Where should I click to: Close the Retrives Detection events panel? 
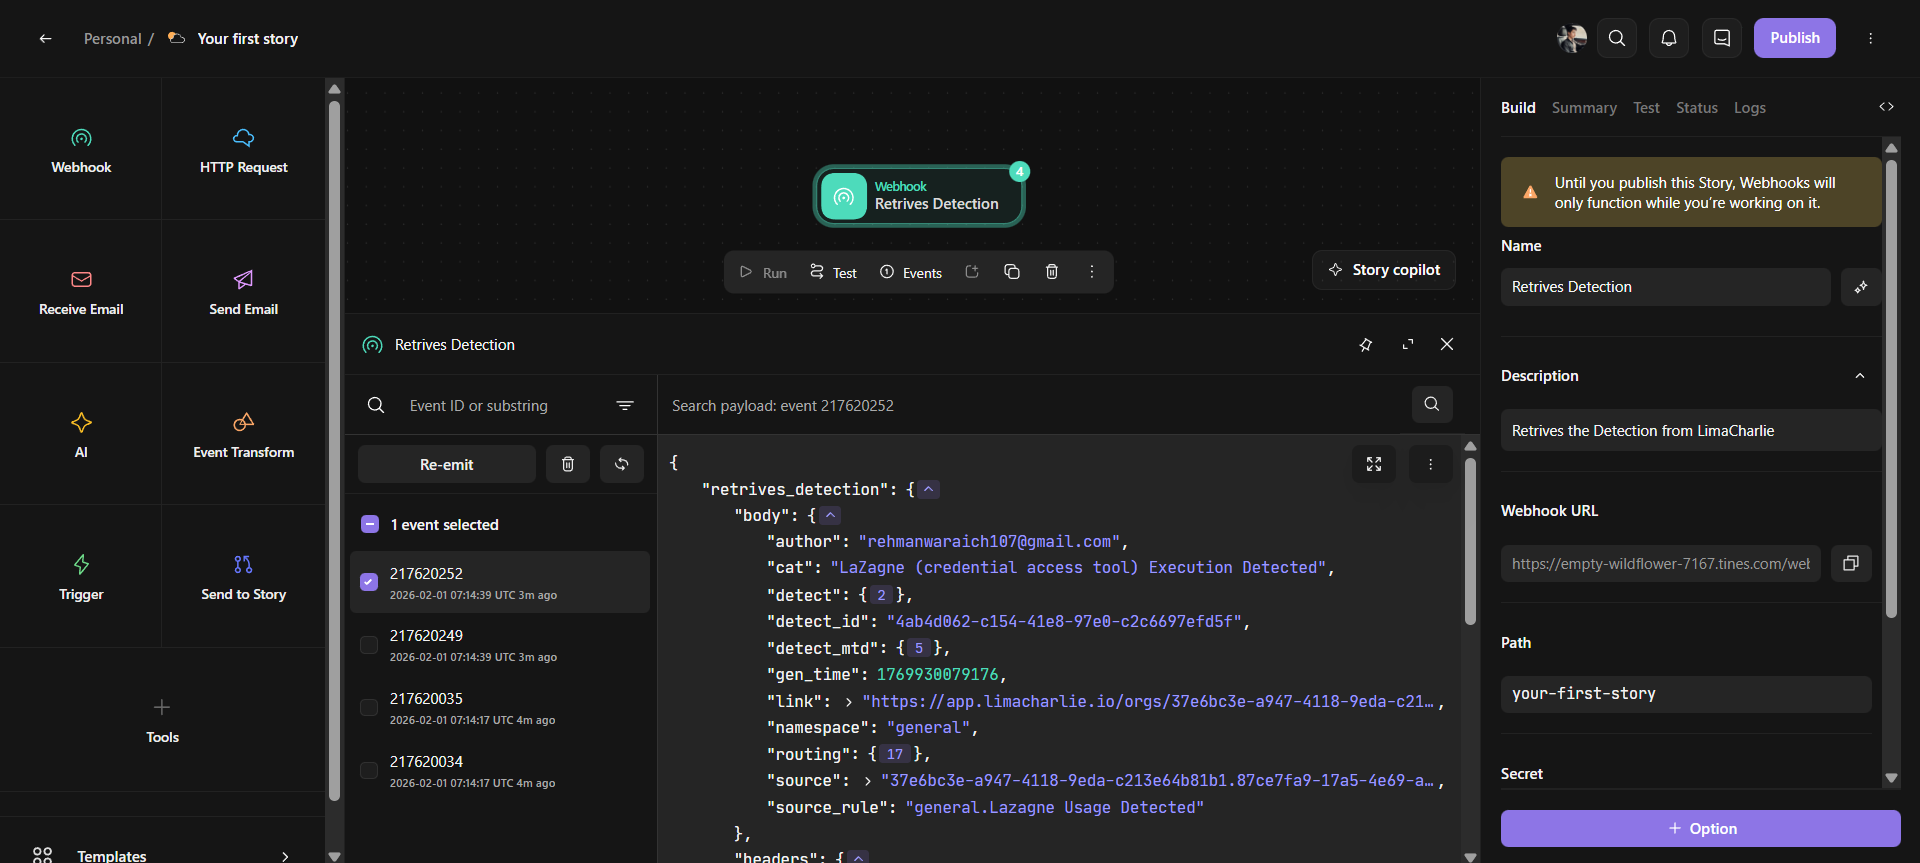[x=1447, y=344]
